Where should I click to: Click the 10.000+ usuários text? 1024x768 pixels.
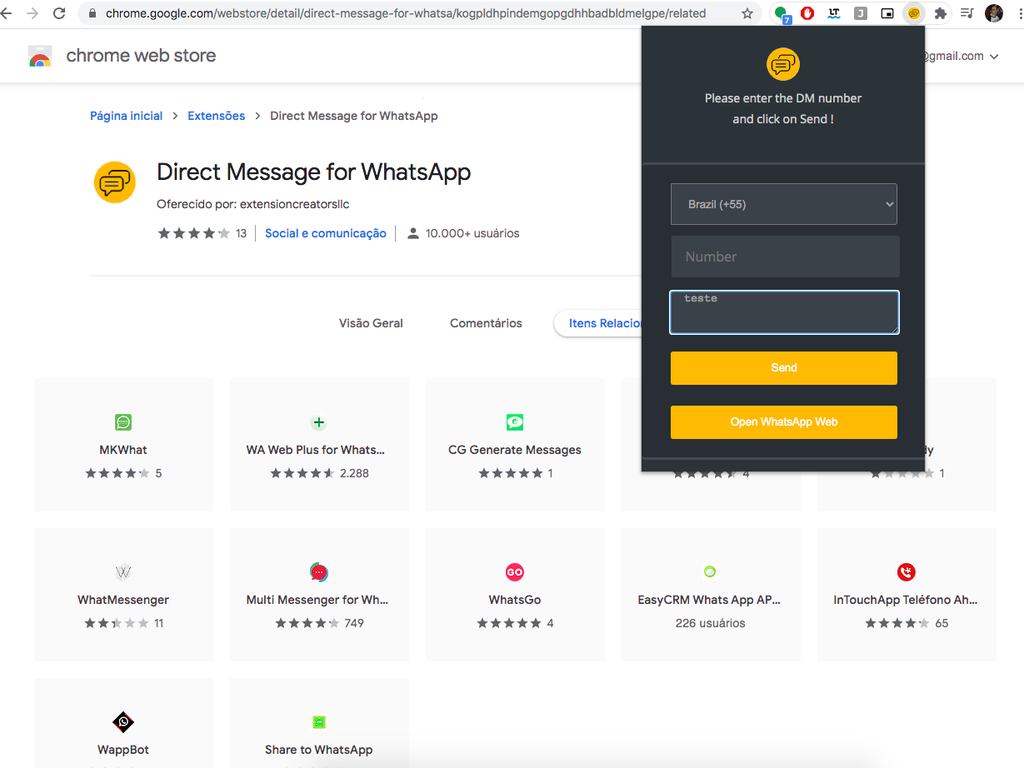[x=472, y=233]
